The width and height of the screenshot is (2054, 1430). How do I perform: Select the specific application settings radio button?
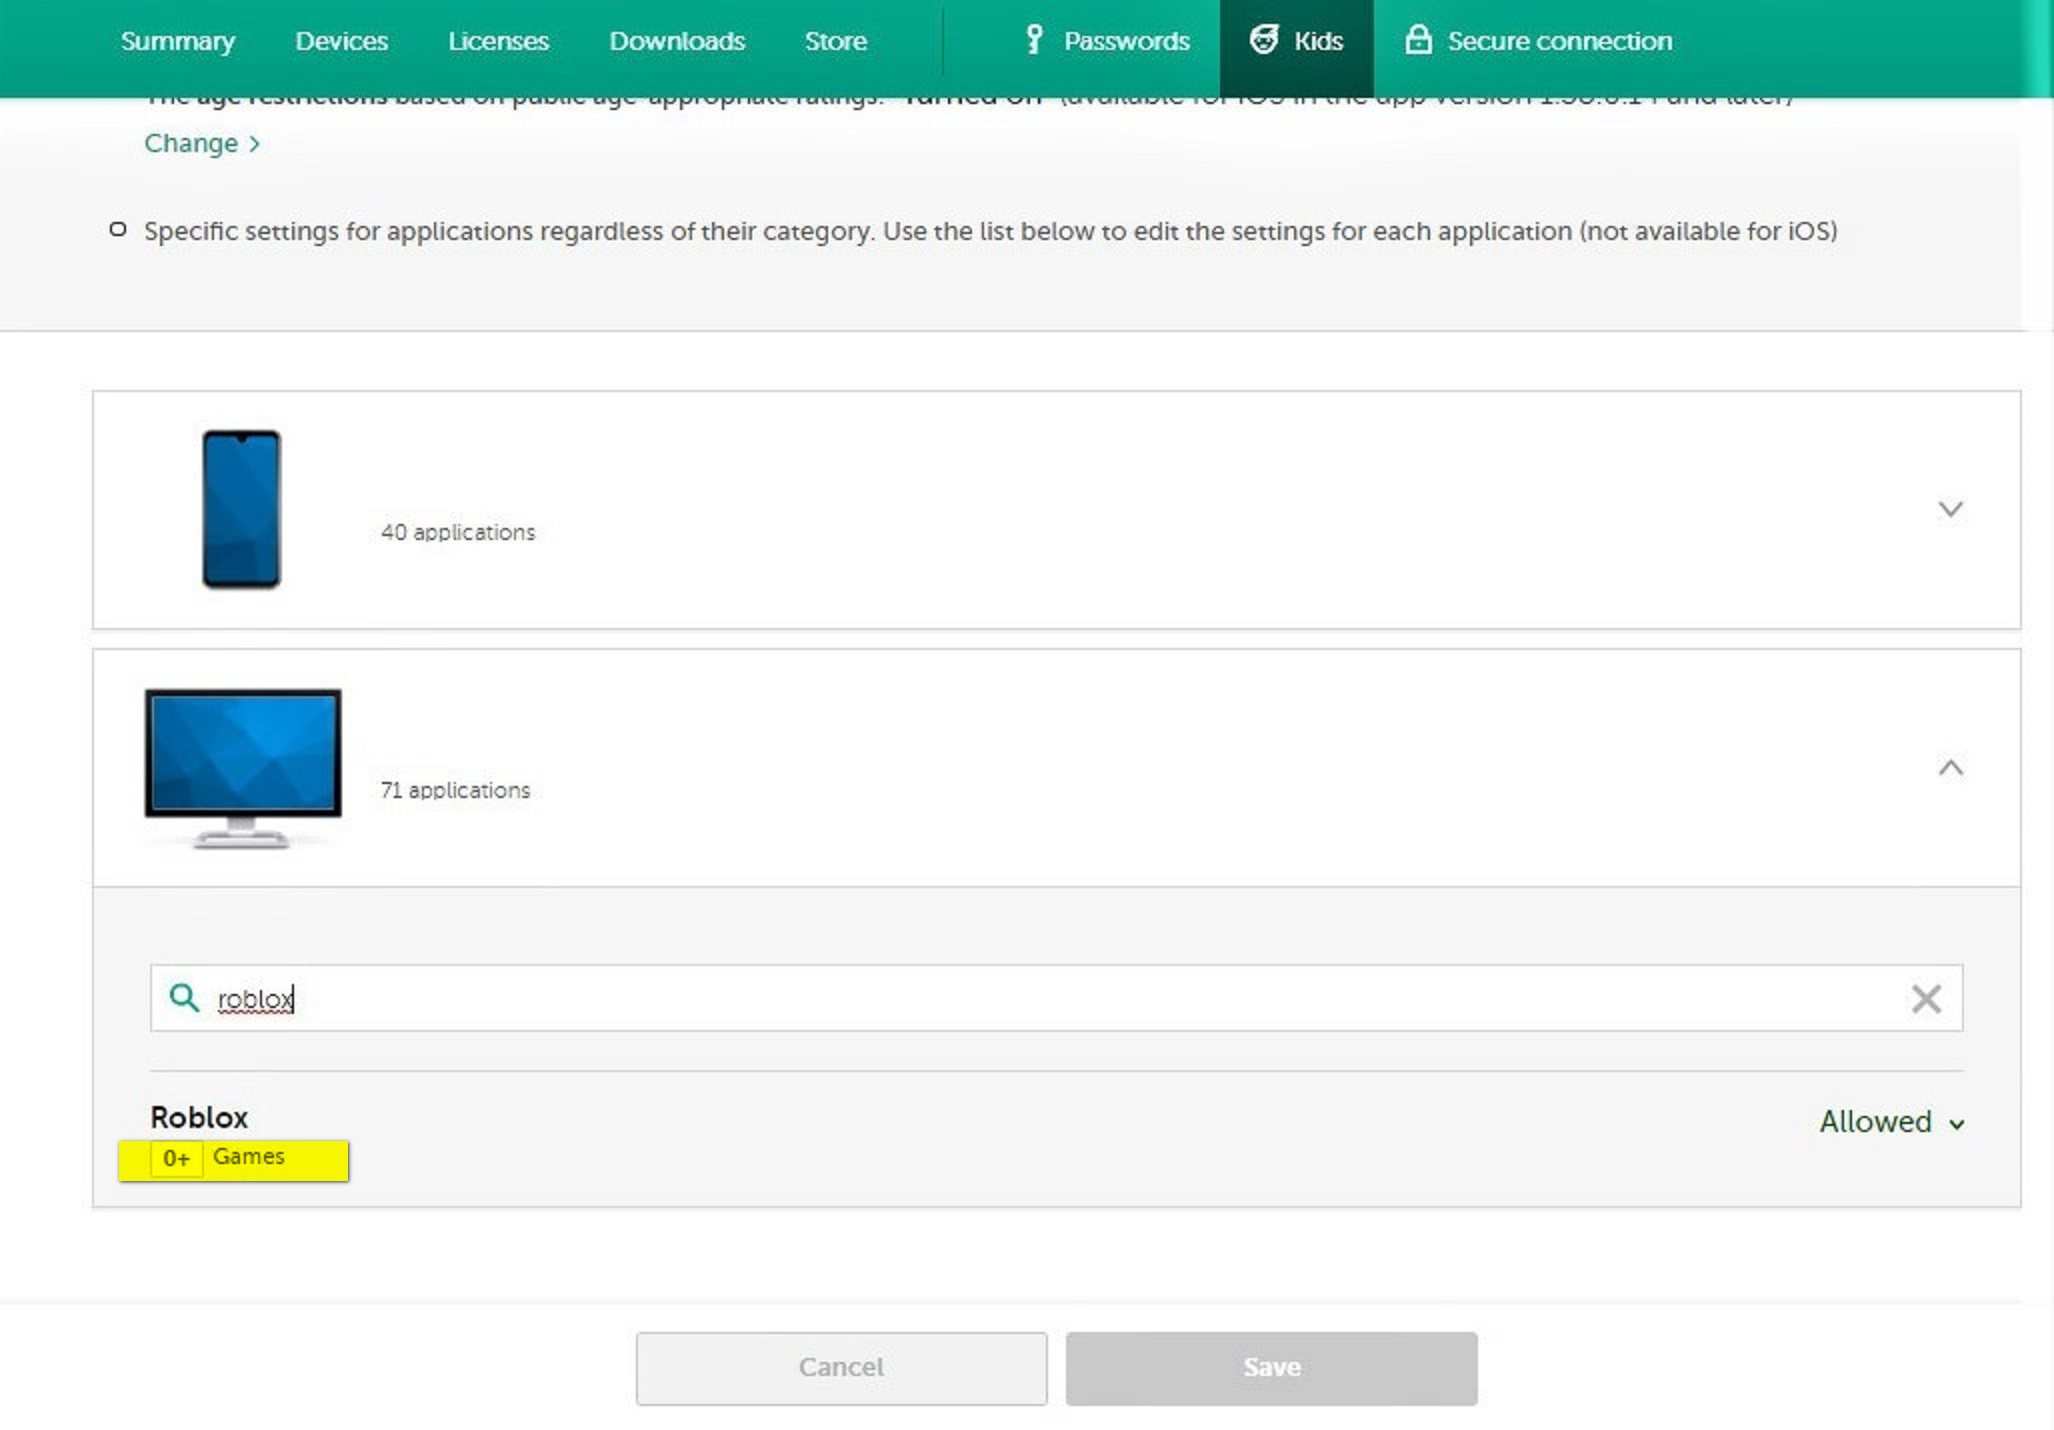click(x=118, y=230)
